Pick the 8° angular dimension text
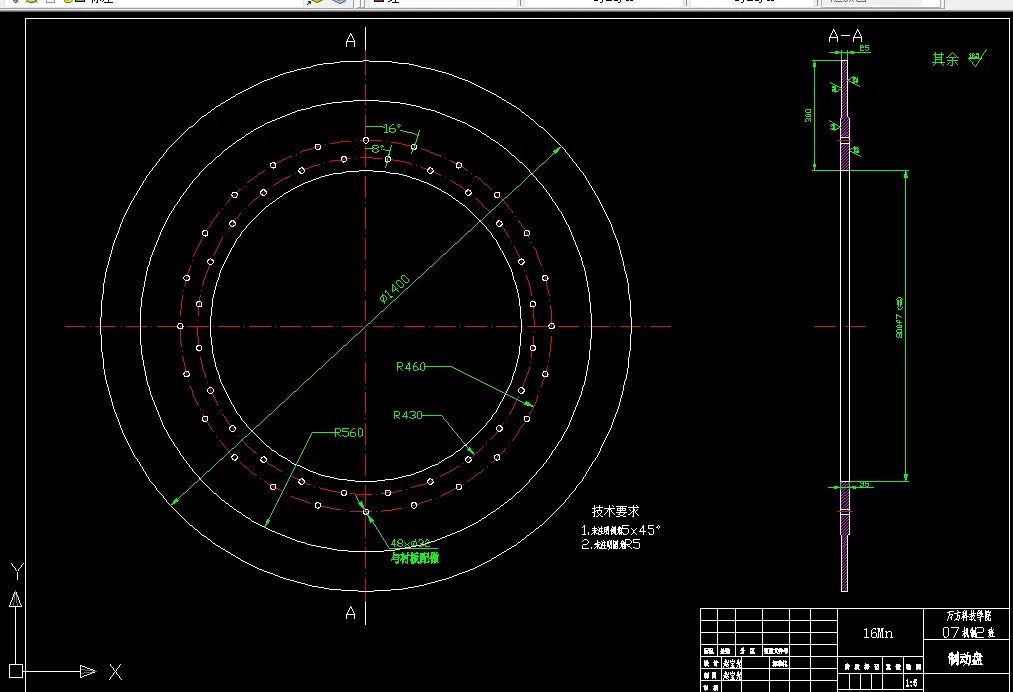The width and height of the screenshot is (1013, 692). pos(378,149)
